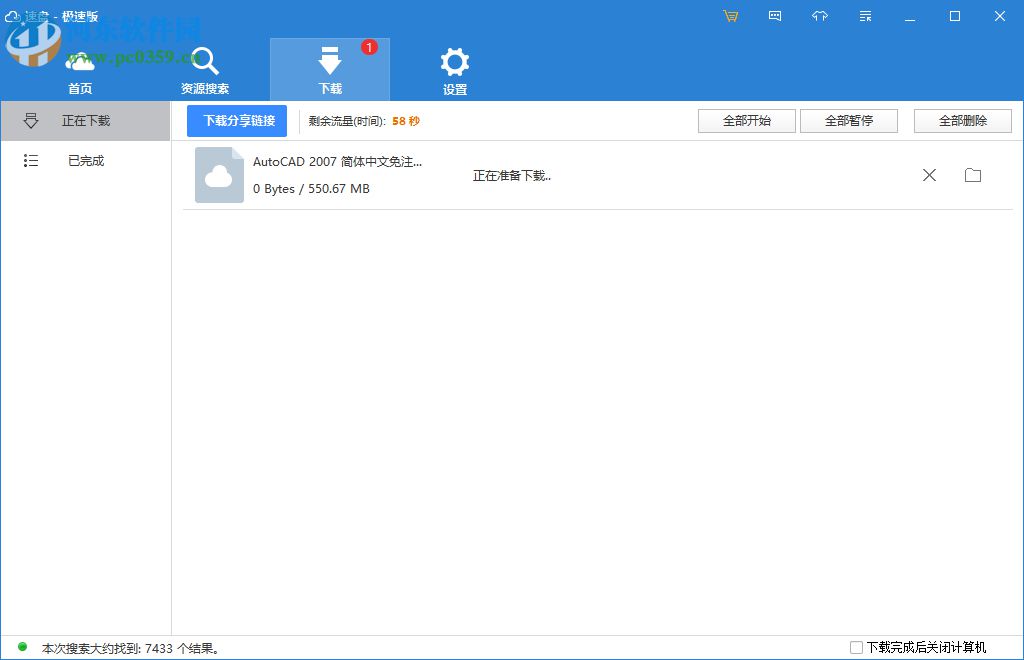Open the main menu list icon
Image resolution: width=1024 pixels, height=660 pixels.
point(865,16)
